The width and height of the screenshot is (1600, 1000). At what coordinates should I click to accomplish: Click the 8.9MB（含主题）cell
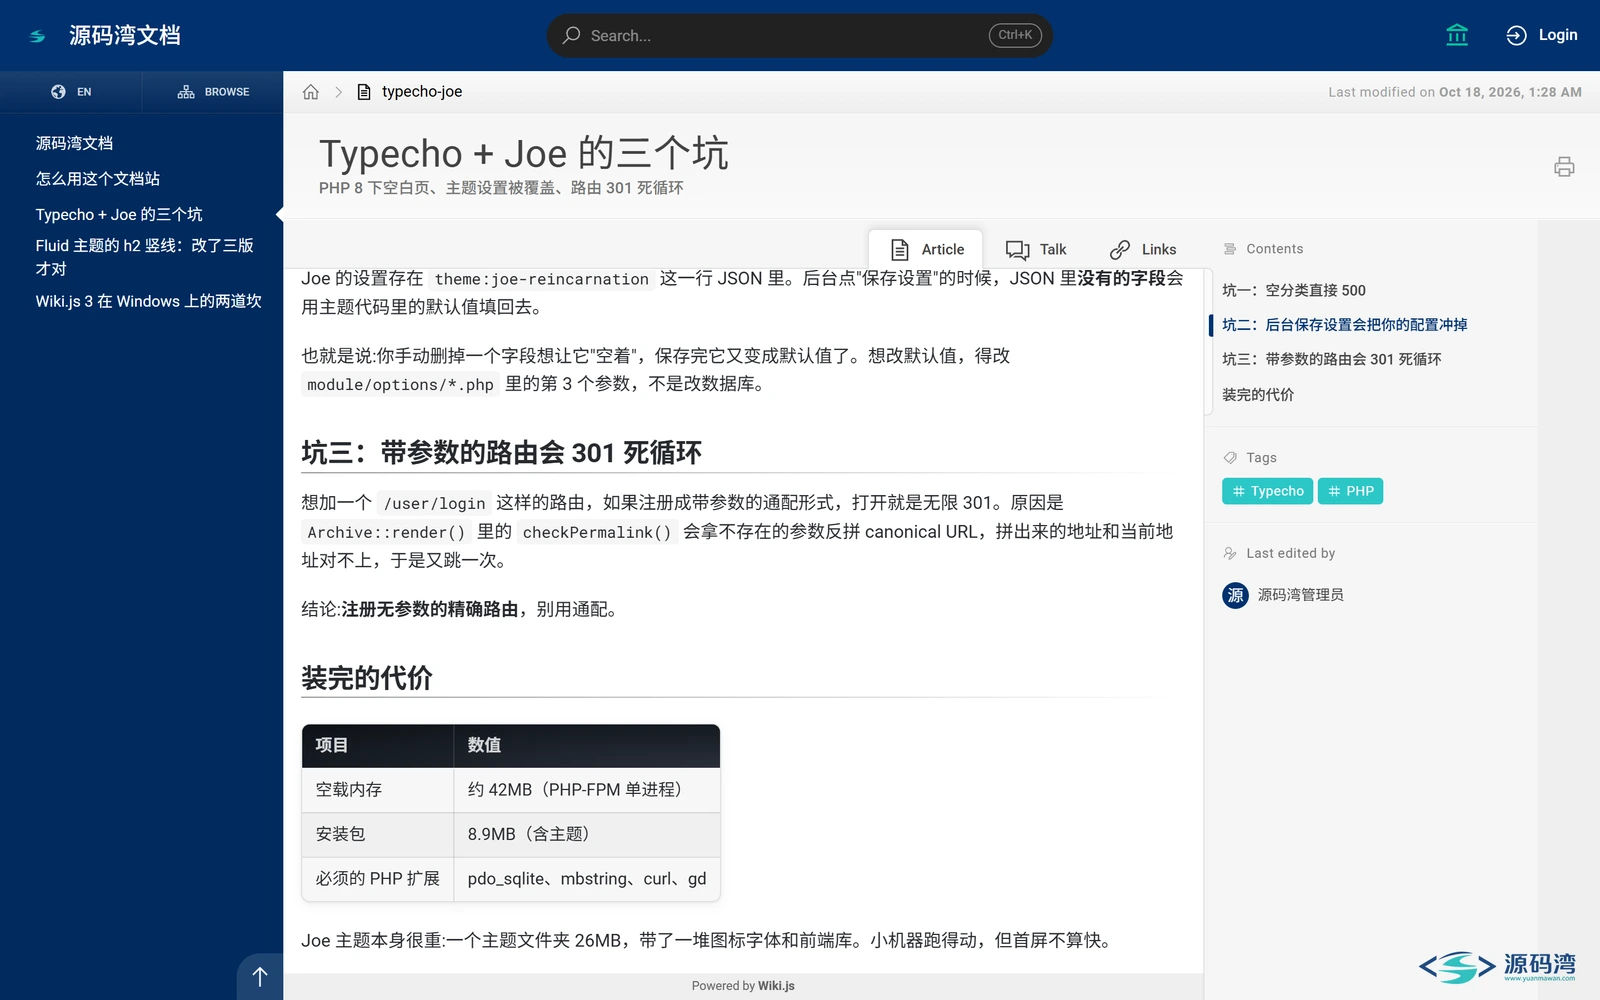pos(587,834)
